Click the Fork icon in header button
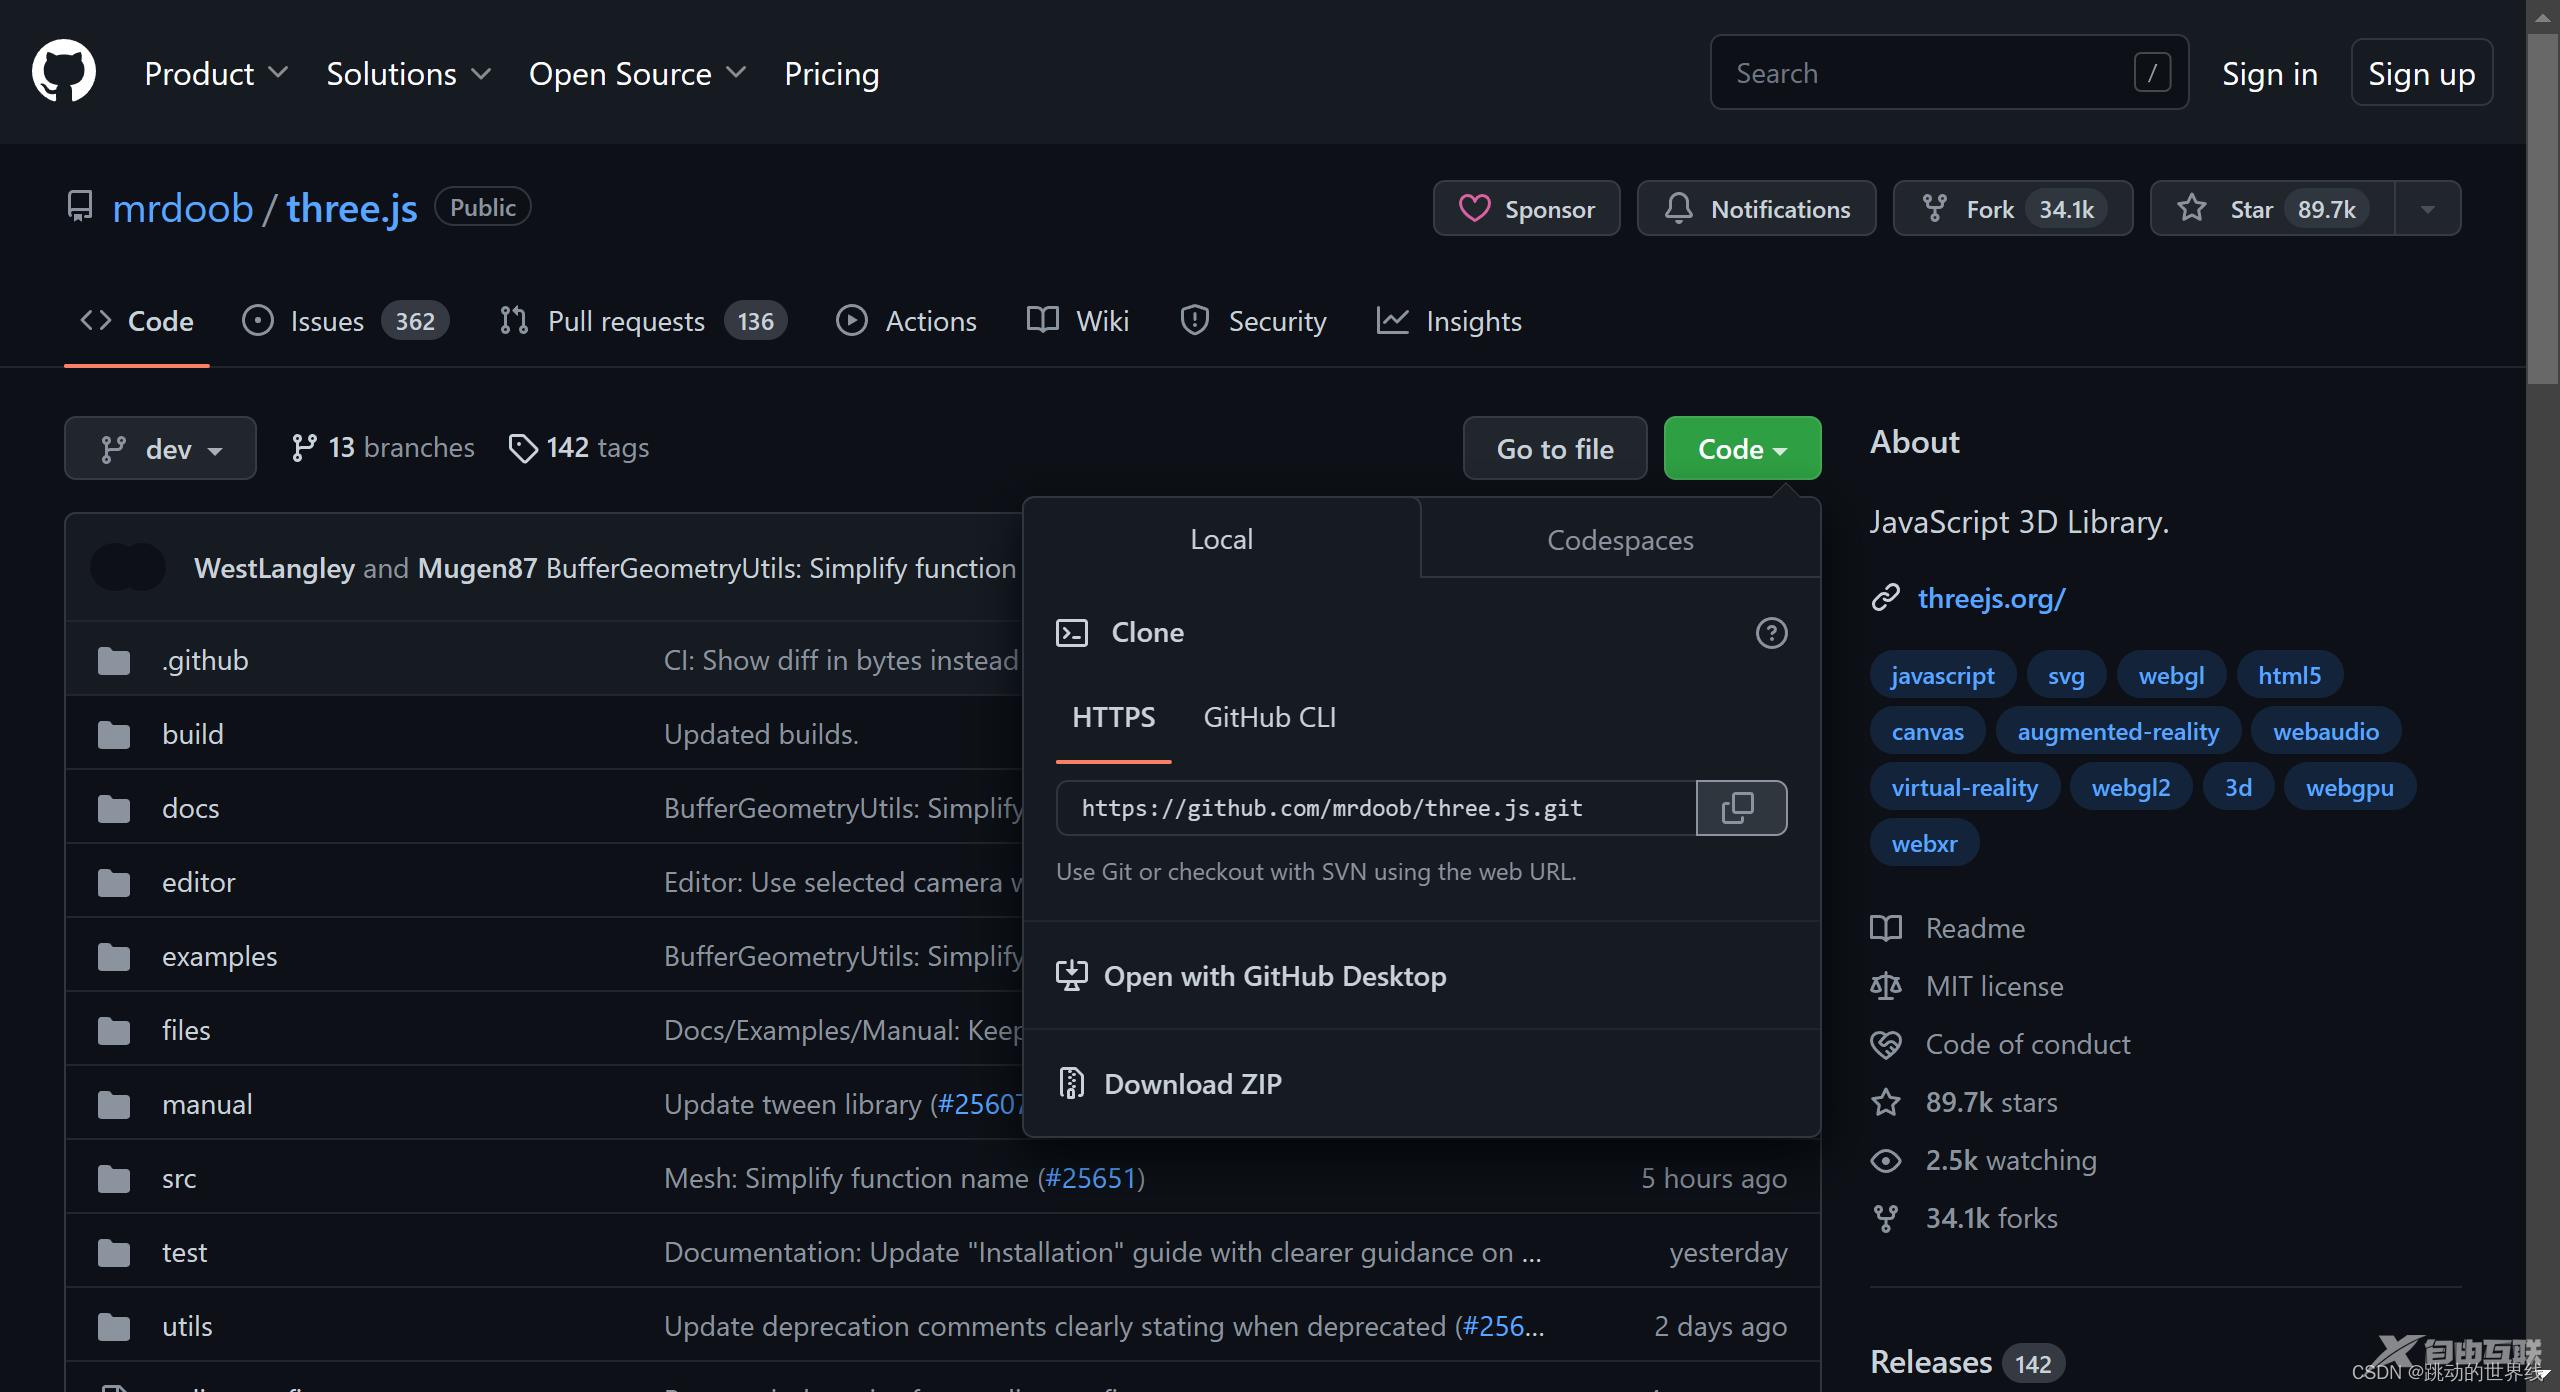2560x1392 pixels. pyautogui.click(x=1934, y=208)
